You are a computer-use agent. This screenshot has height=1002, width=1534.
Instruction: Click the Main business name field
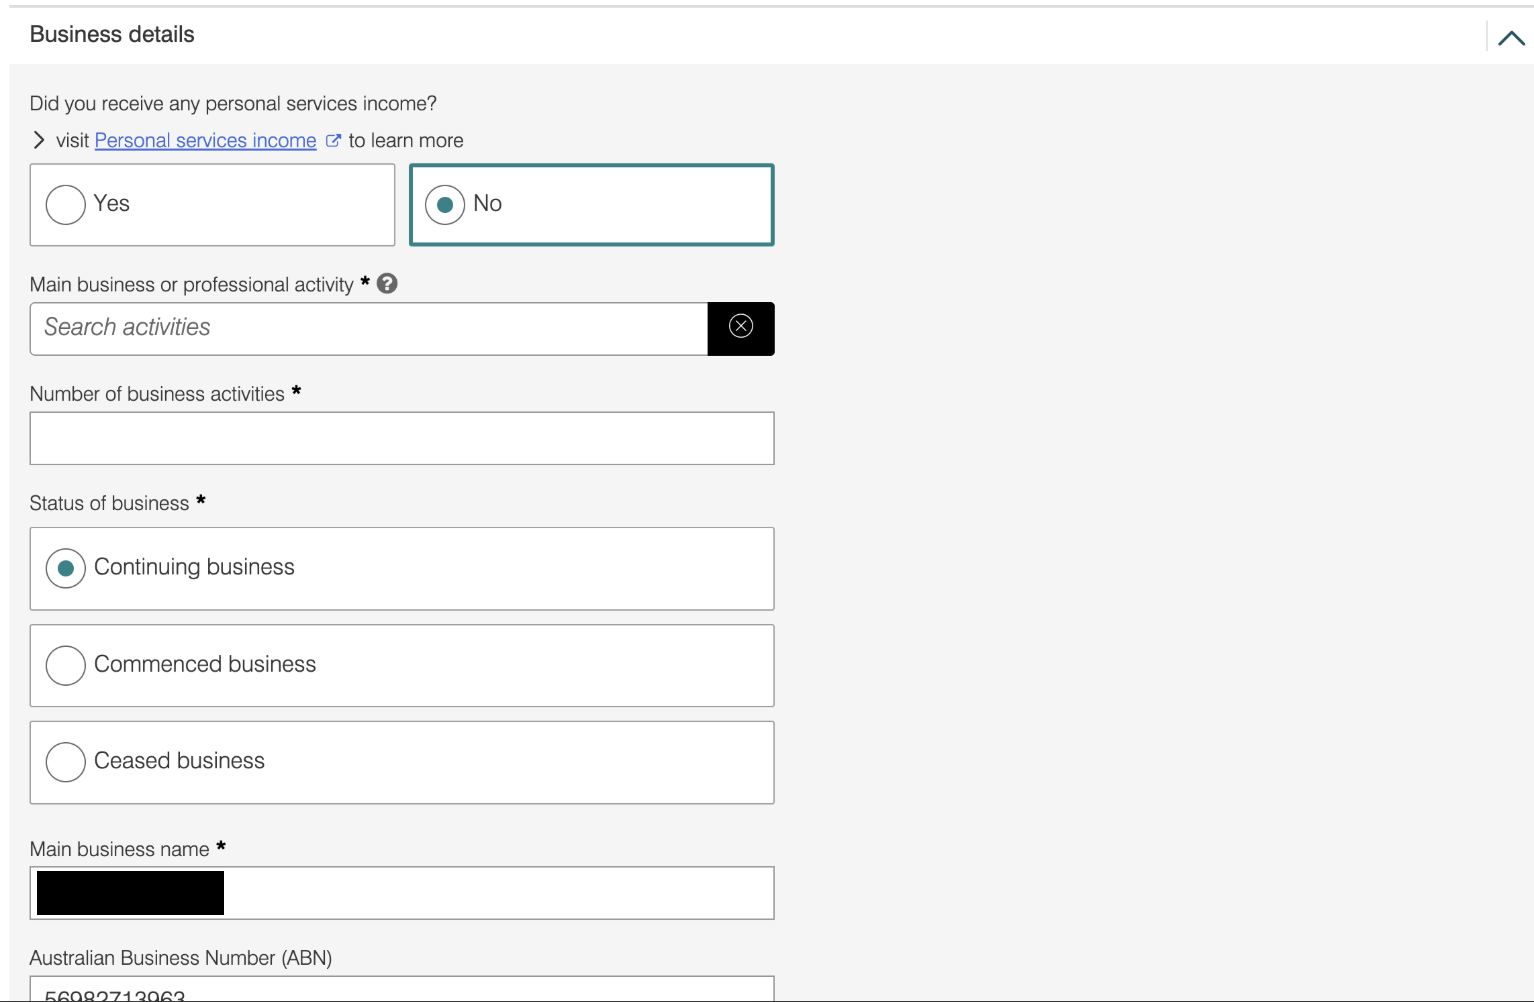pos(402,893)
